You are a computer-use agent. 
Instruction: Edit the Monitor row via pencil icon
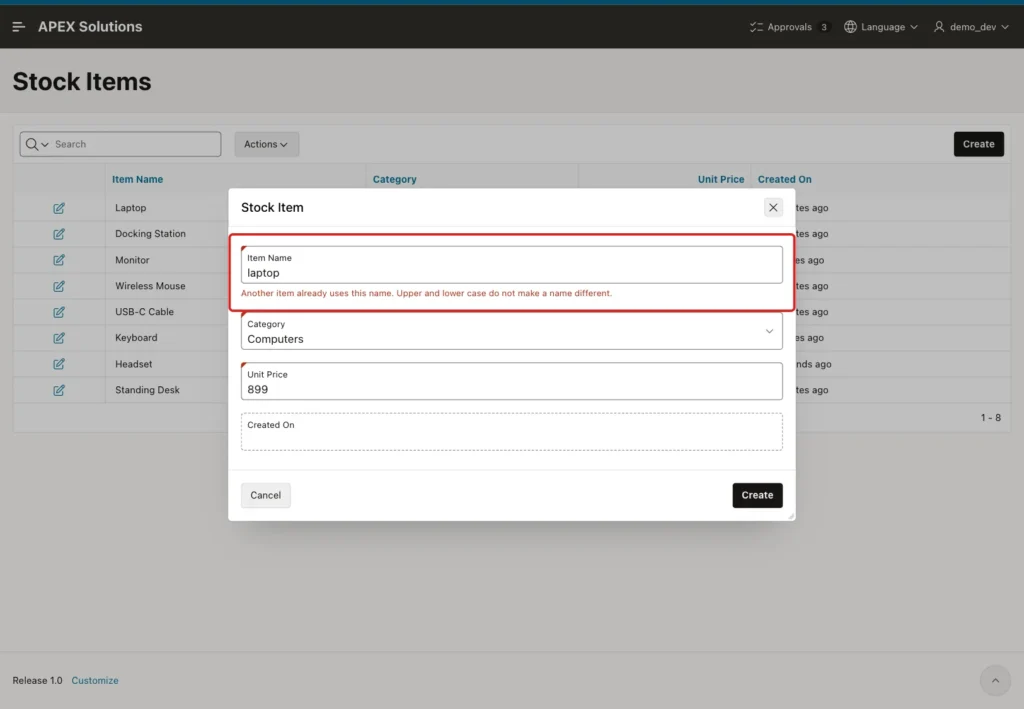(59, 260)
